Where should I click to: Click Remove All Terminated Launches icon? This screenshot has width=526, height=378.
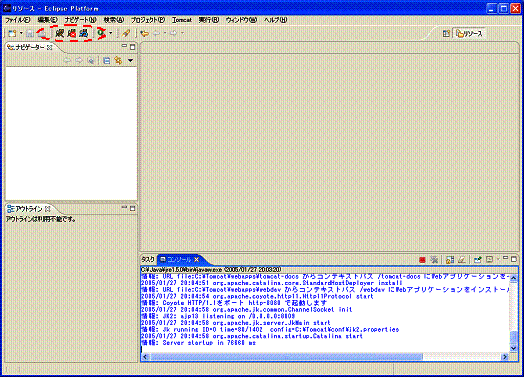point(434,260)
